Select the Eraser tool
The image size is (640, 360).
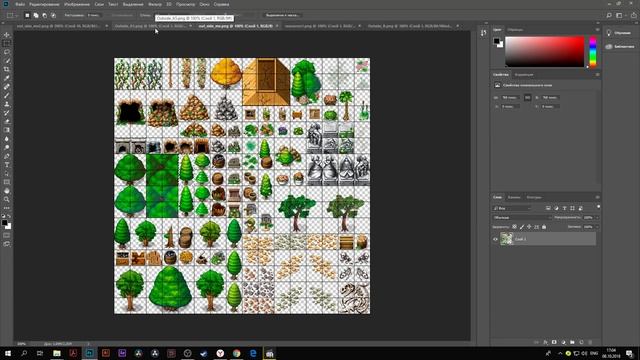pos(7,121)
